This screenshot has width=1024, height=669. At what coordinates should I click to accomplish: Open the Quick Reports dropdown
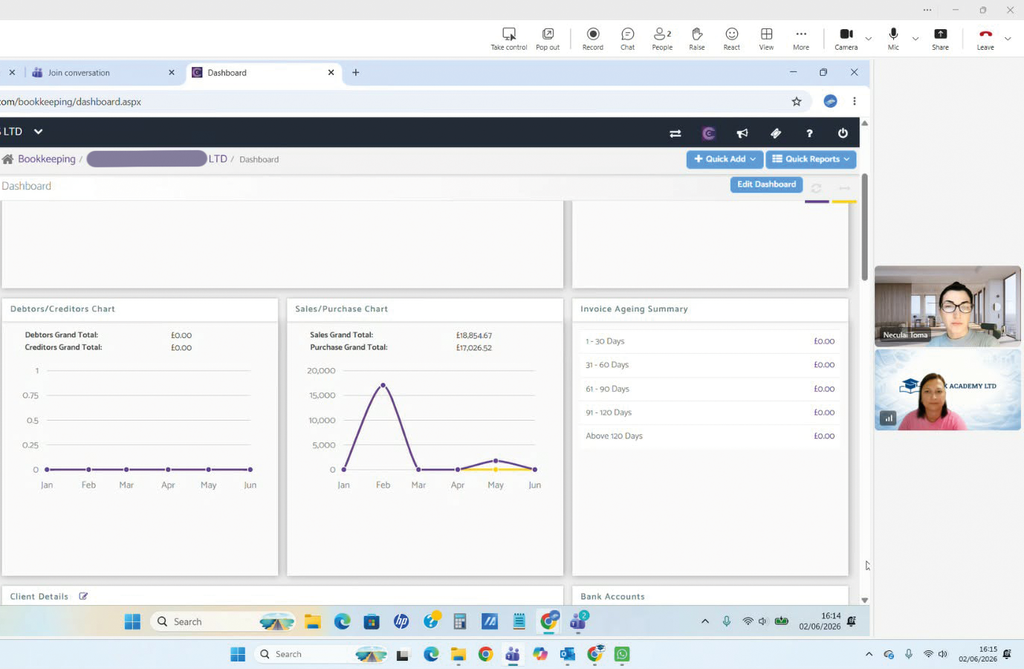pos(810,159)
